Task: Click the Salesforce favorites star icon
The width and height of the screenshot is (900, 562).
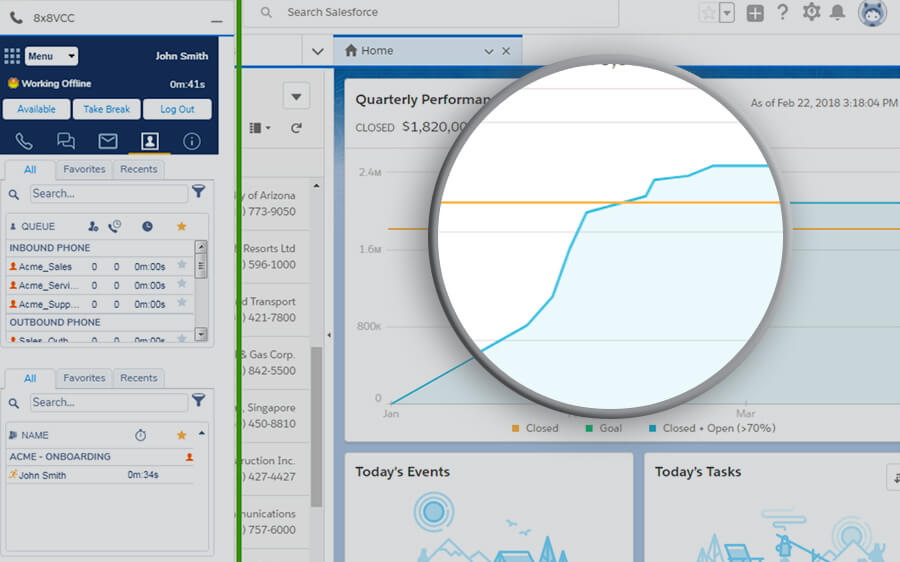Action: (709, 13)
